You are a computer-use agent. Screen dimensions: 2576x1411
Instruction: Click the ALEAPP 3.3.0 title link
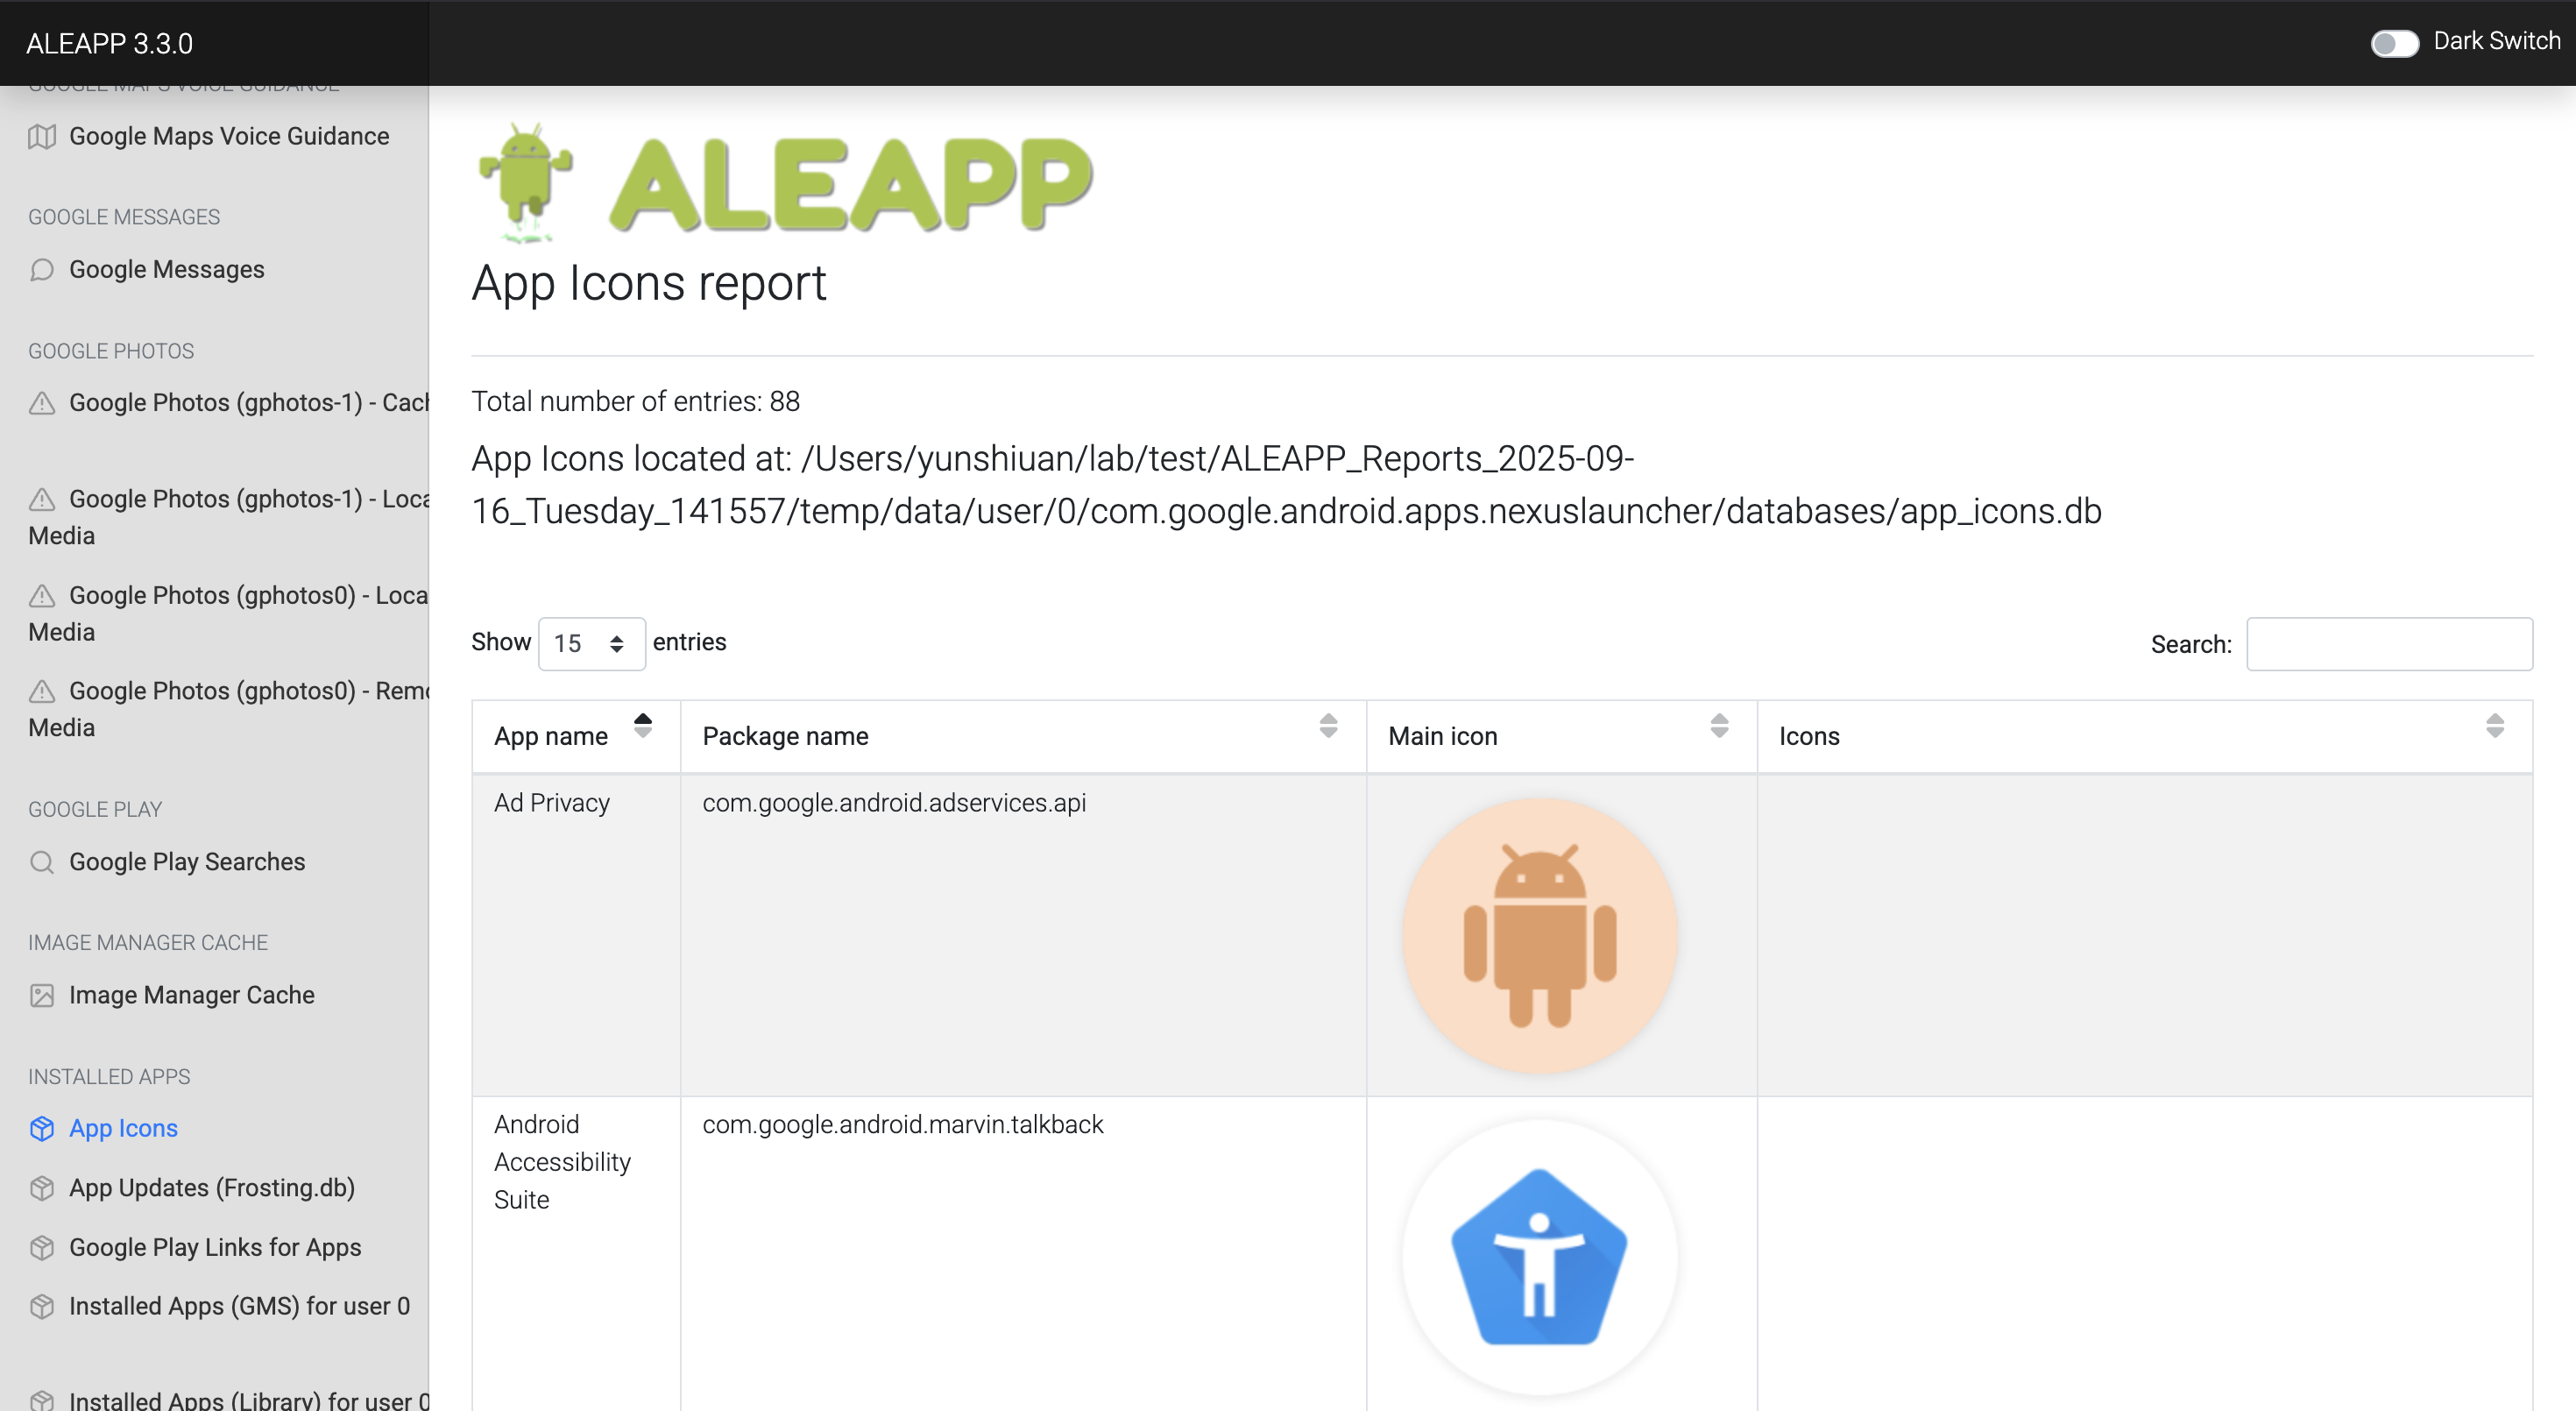pyautogui.click(x=110, y=43)
